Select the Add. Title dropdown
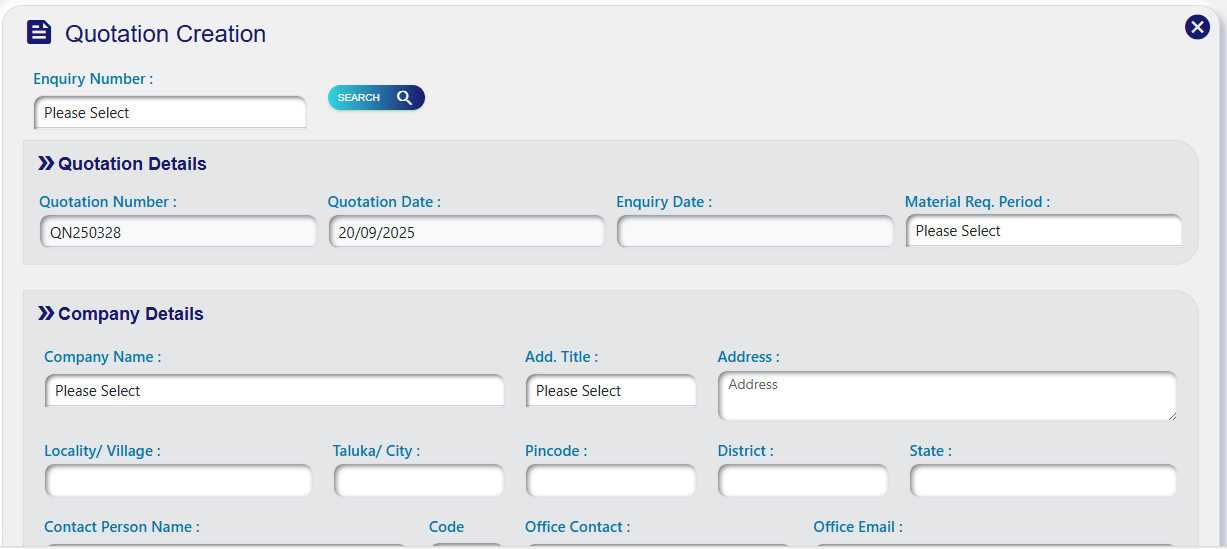The height and width of the screenshot is (549, 1227). click(x=610, y=391)
